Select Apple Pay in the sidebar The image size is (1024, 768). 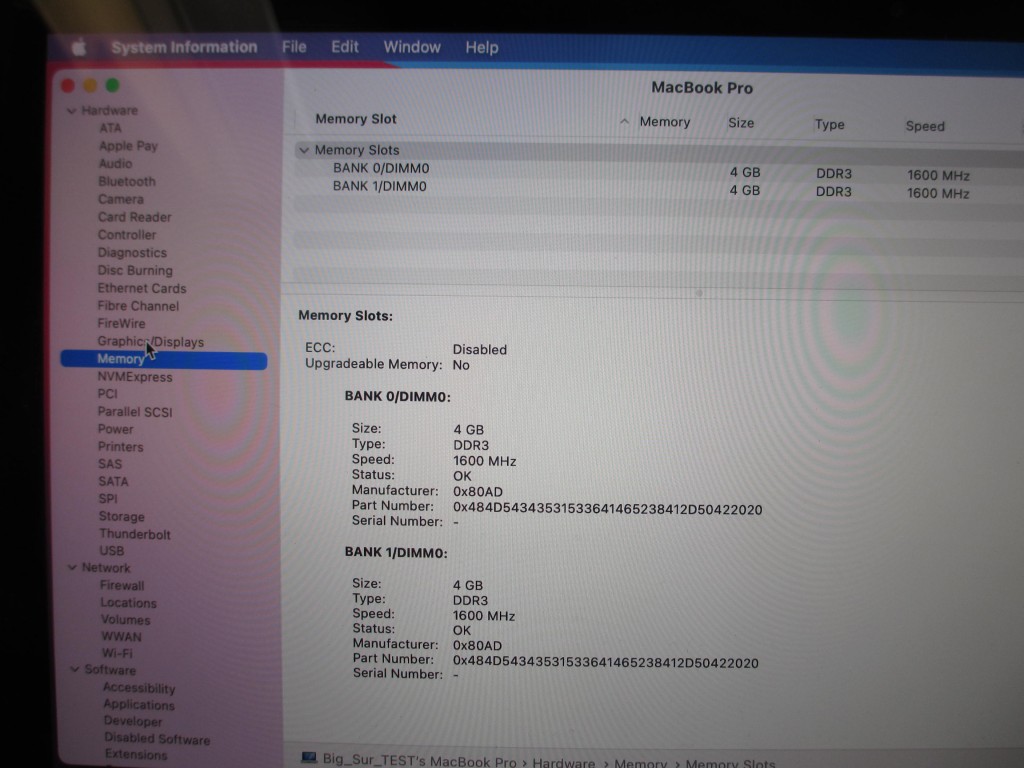click(128, 146)
